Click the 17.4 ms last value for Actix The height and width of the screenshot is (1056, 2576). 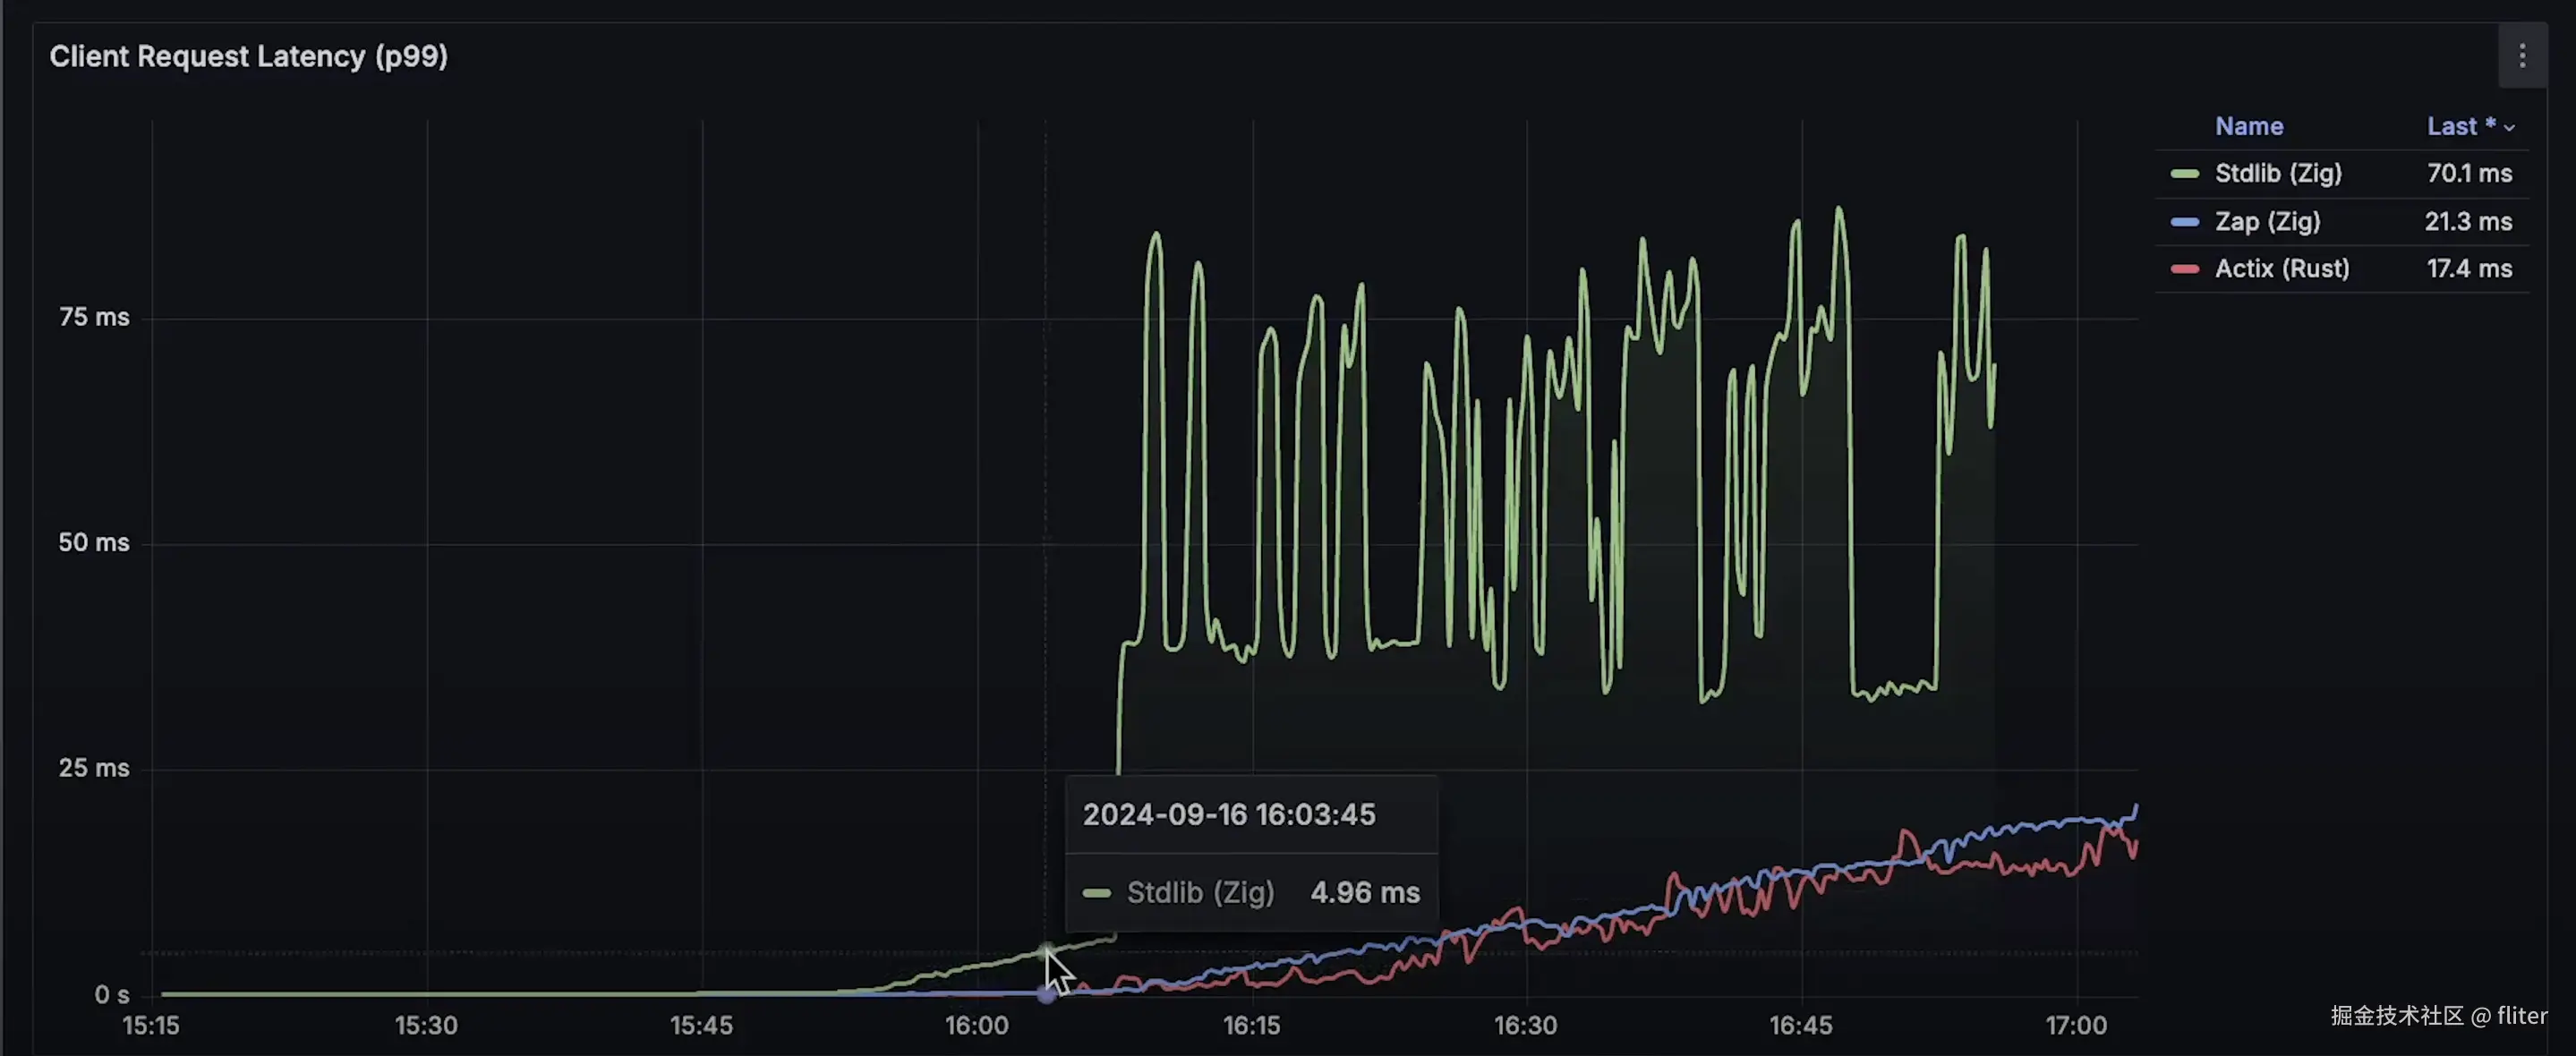click(x=2469, y=269)
